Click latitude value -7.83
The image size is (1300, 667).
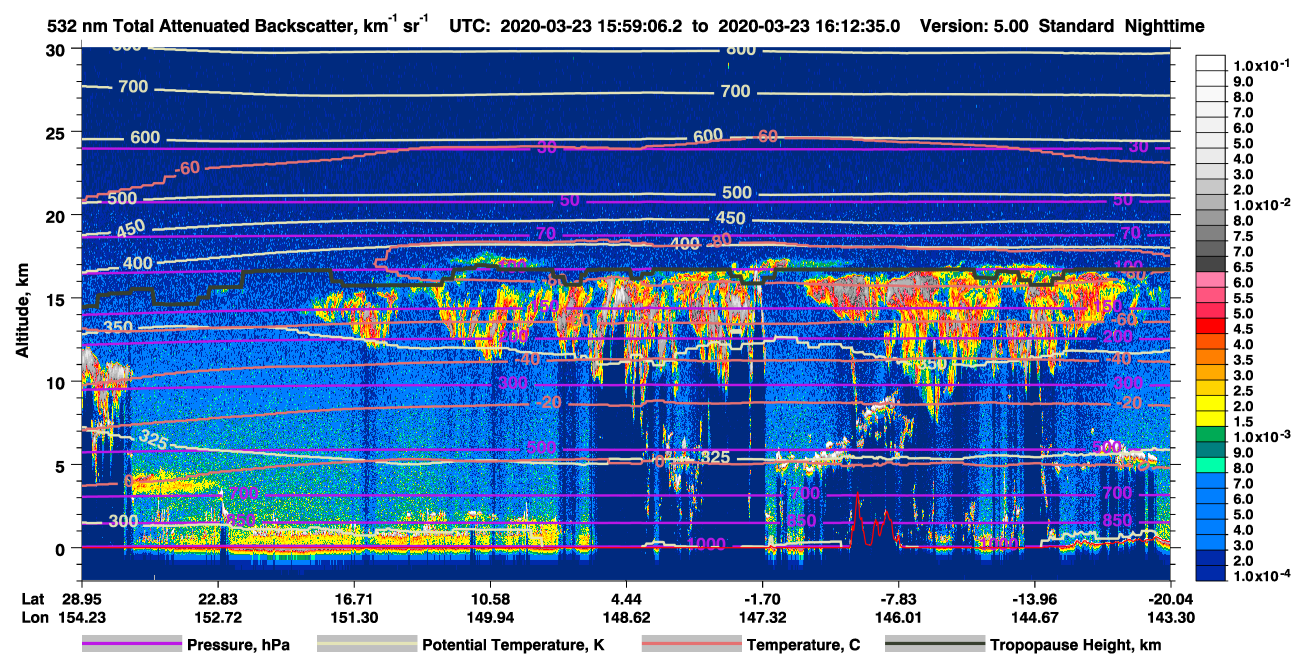pyautogui.click(x=900, y=598)
